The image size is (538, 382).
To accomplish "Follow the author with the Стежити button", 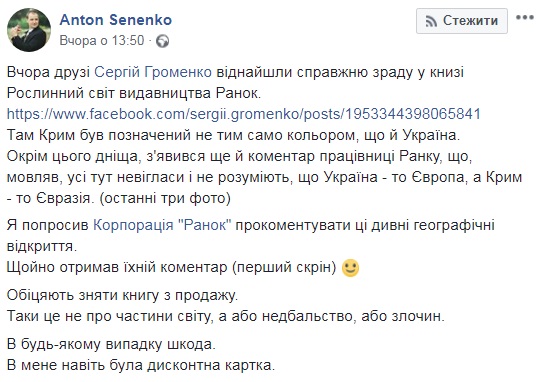I will pos(462,21).
